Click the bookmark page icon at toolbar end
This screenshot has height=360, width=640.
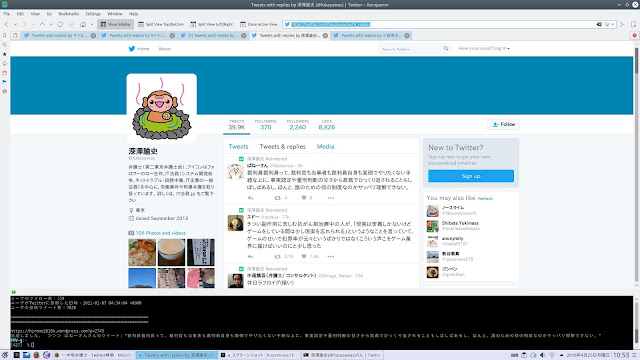[633, 24]
